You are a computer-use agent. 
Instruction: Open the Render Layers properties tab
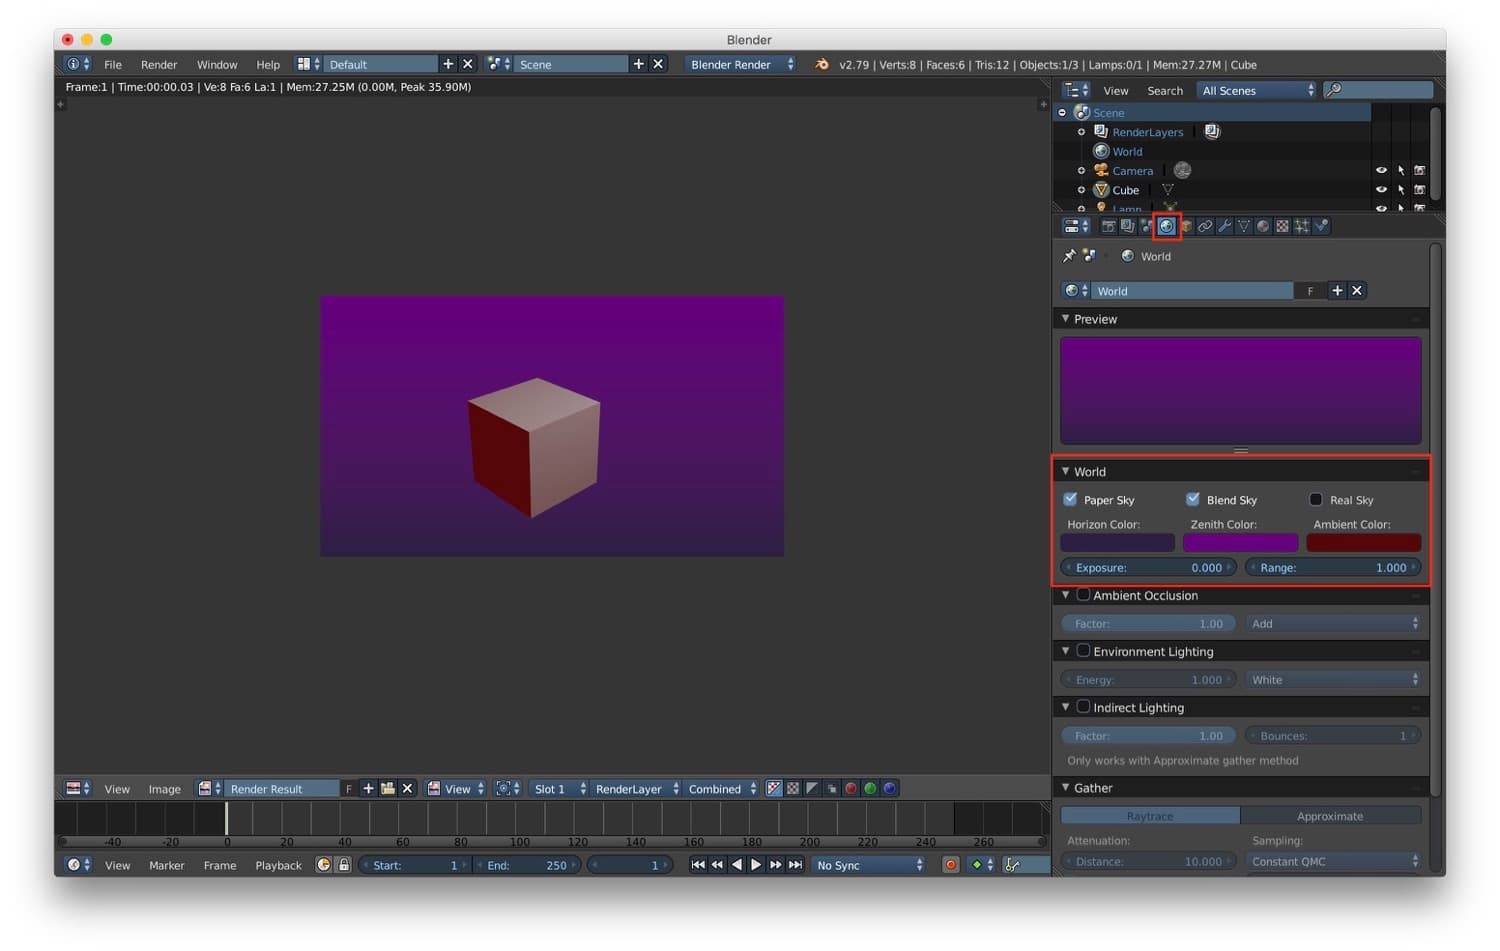1127,226
